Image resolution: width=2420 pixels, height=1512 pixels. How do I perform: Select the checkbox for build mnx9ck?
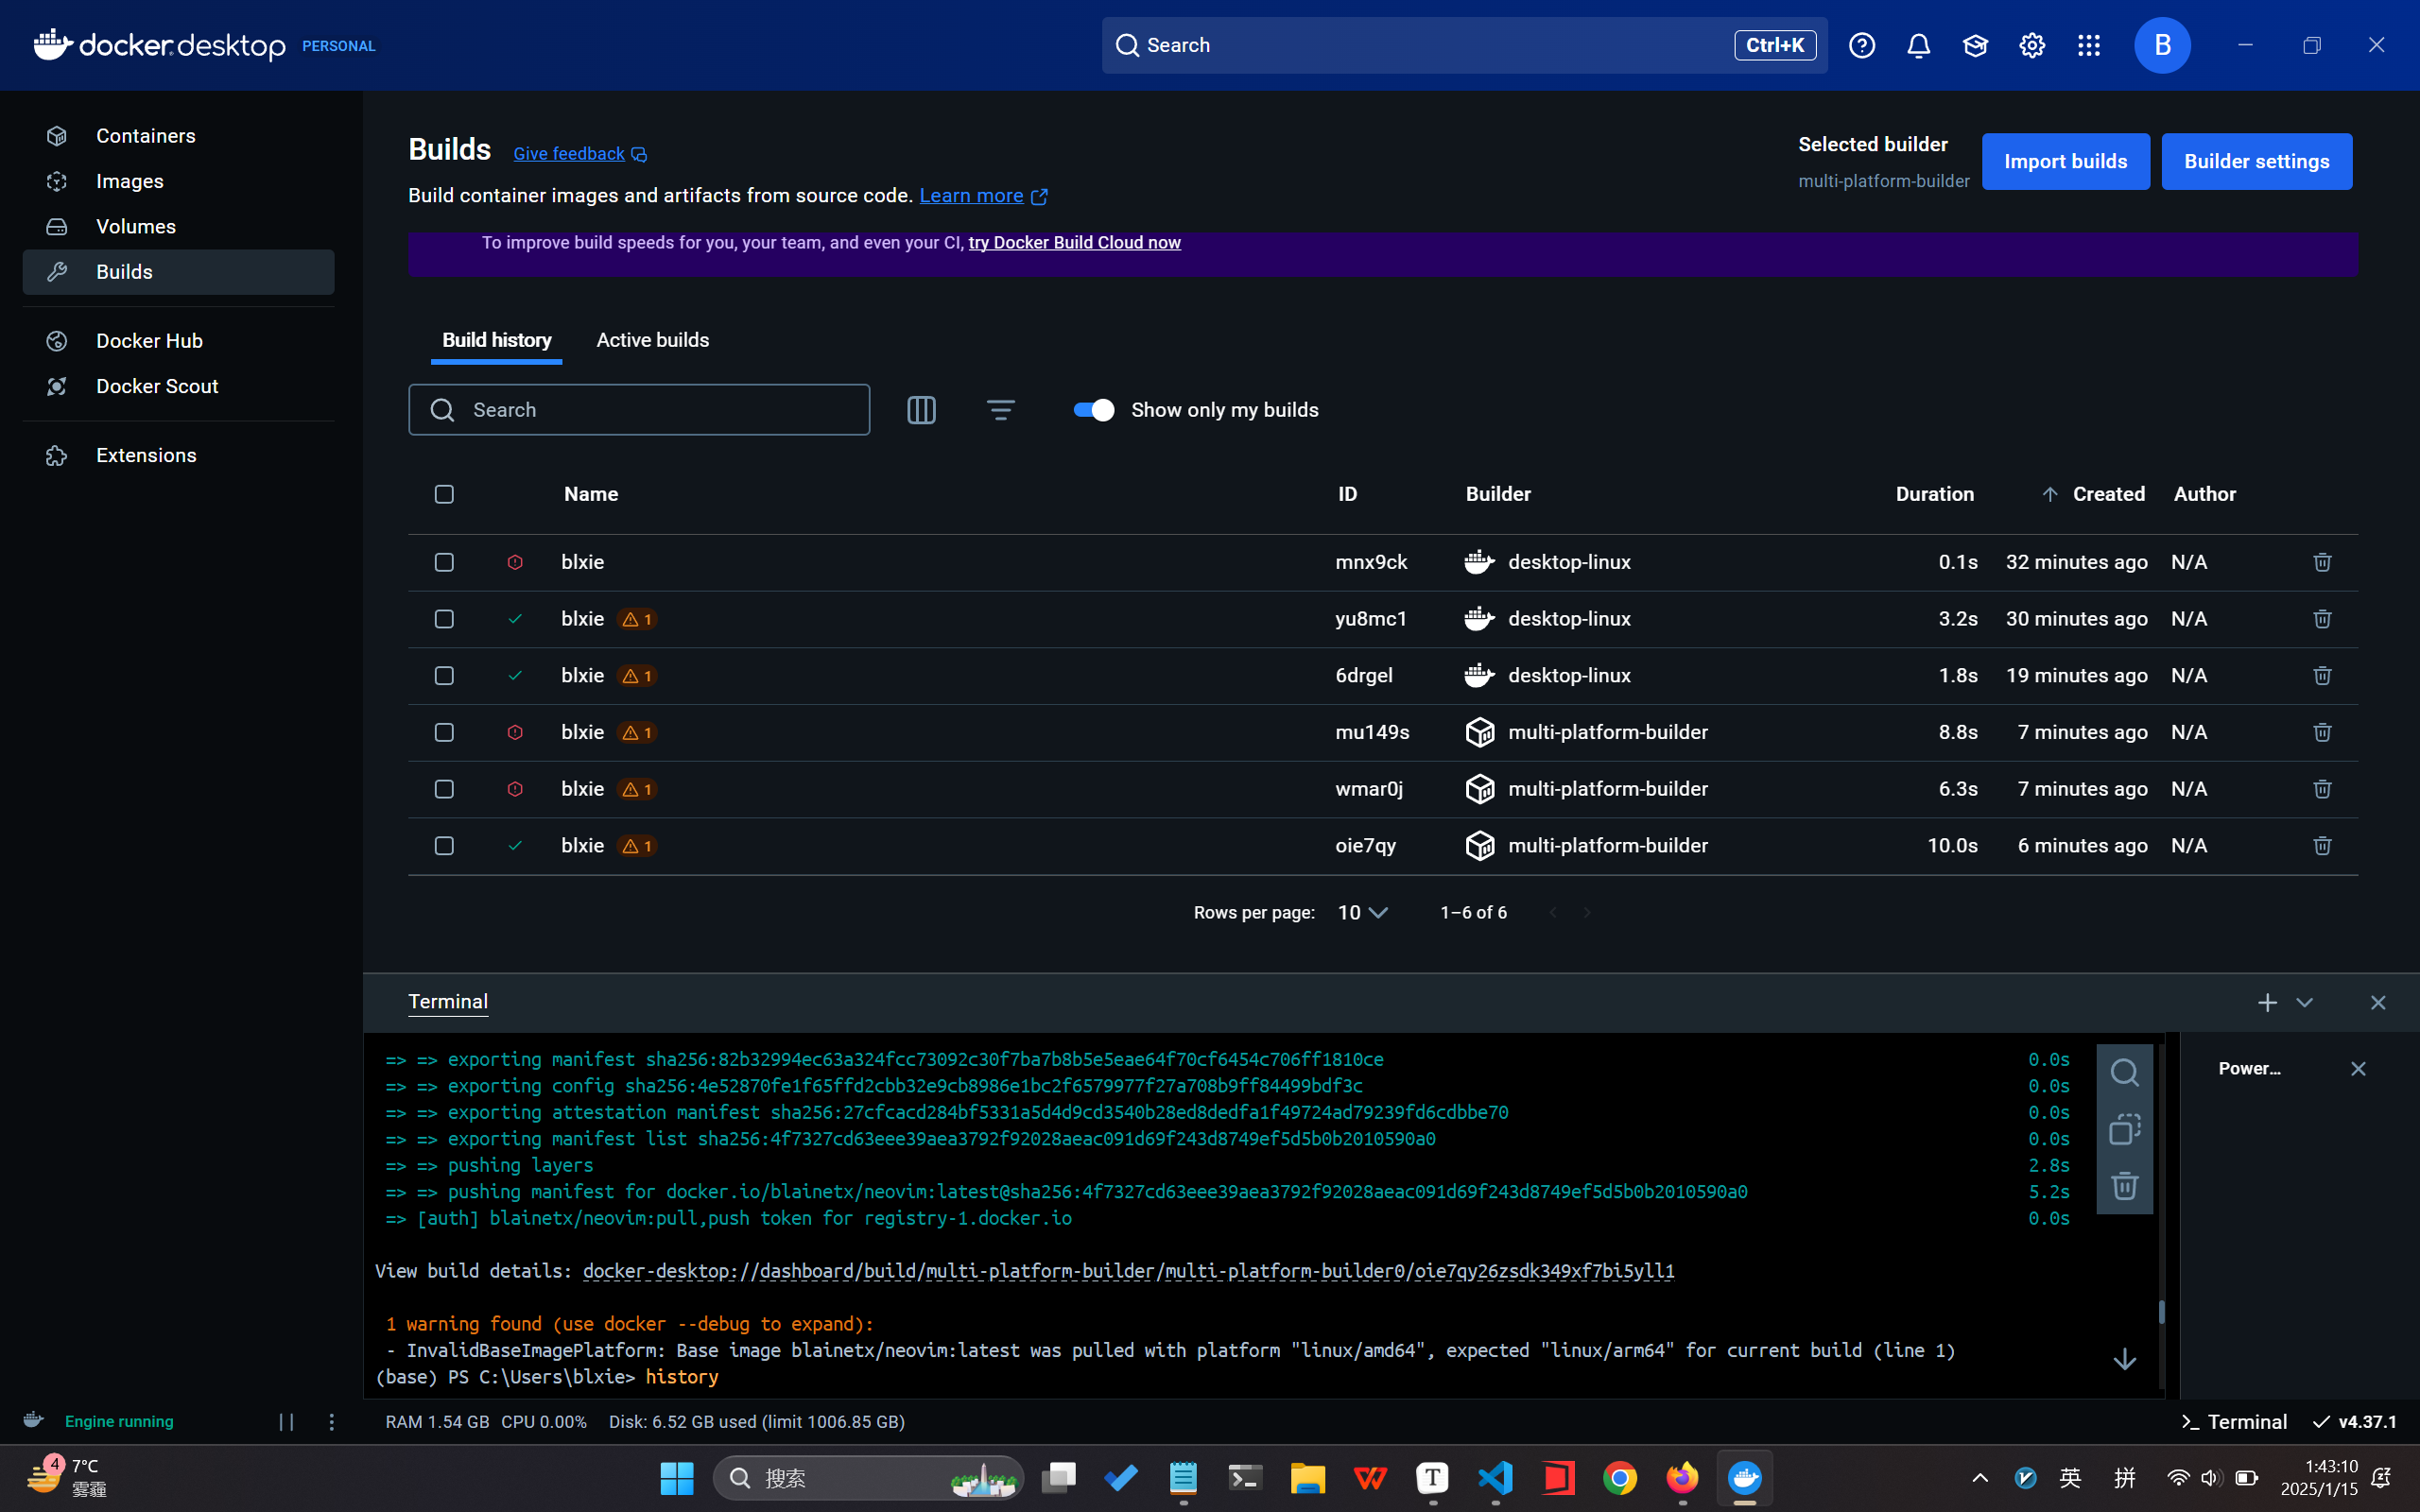tap(444, 562)
